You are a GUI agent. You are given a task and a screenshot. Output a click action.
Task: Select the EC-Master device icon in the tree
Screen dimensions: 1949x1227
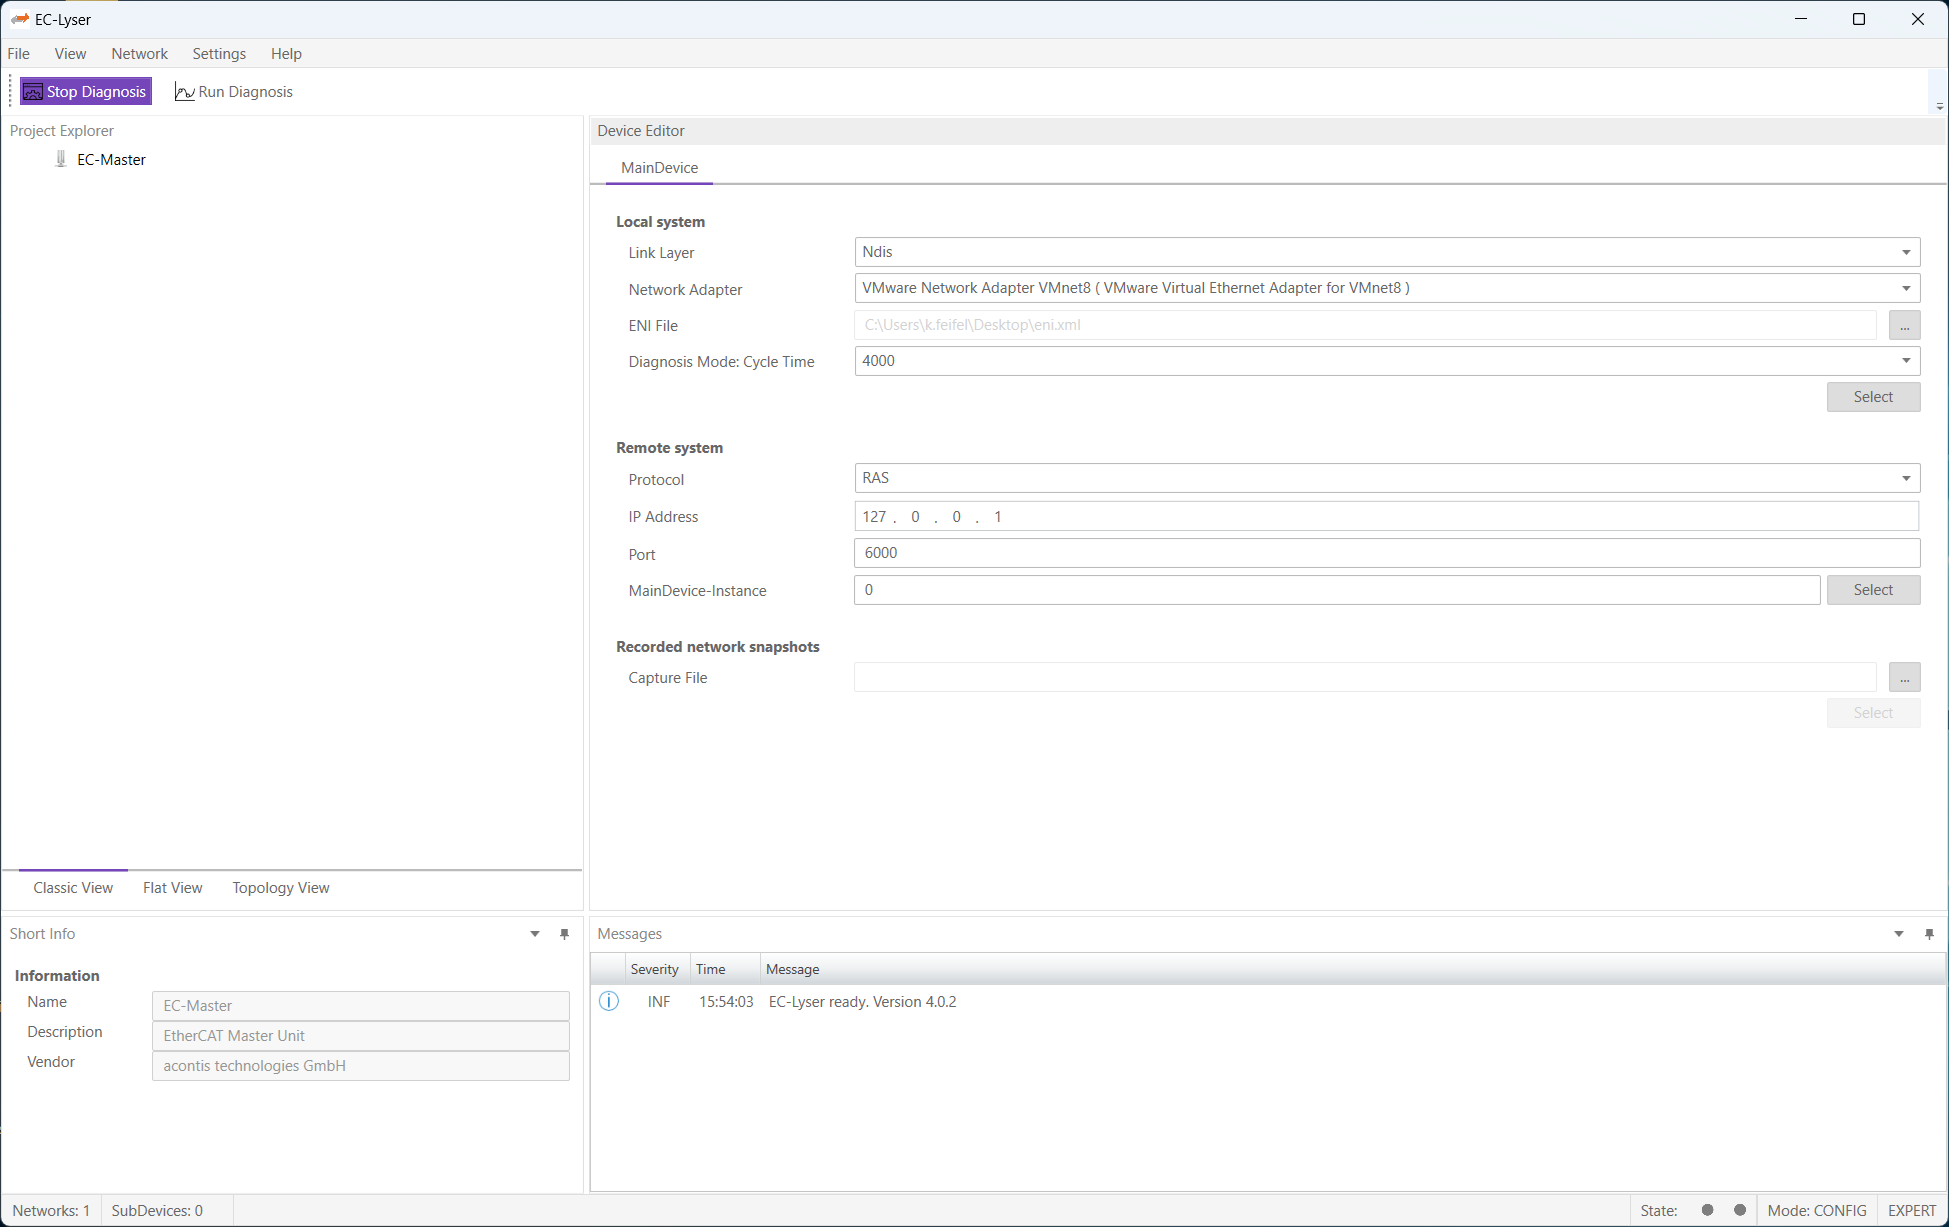61,159
